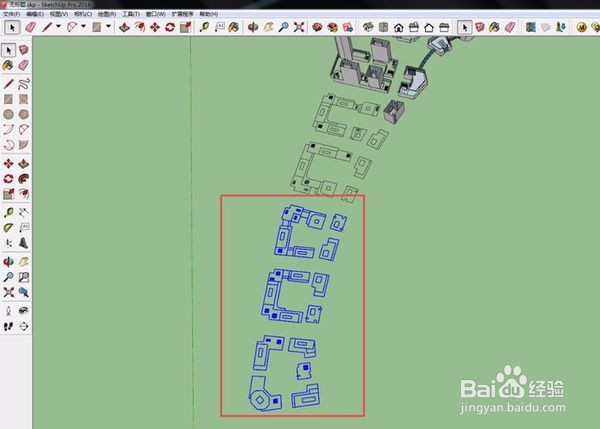Open the 3D Warehouse

tap(317, 27)
